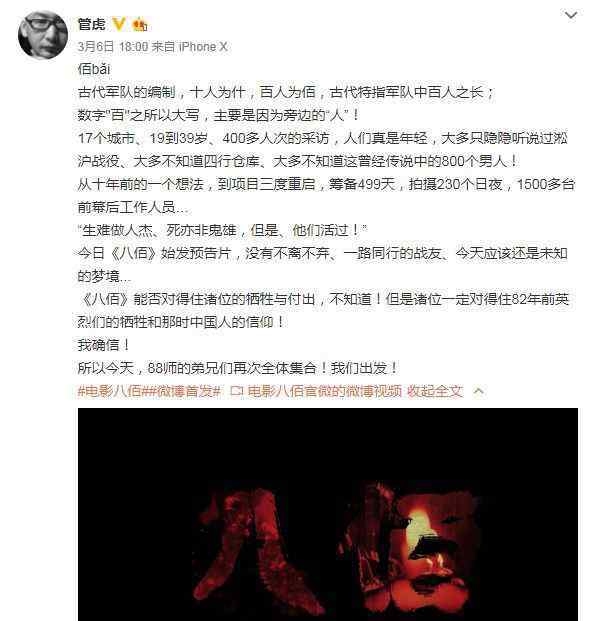Image resolution: width=598 pixels, height=621 pixels.
Task: Click the gold V verified badge
Action: pyautogui.click(x=118, y=24)
